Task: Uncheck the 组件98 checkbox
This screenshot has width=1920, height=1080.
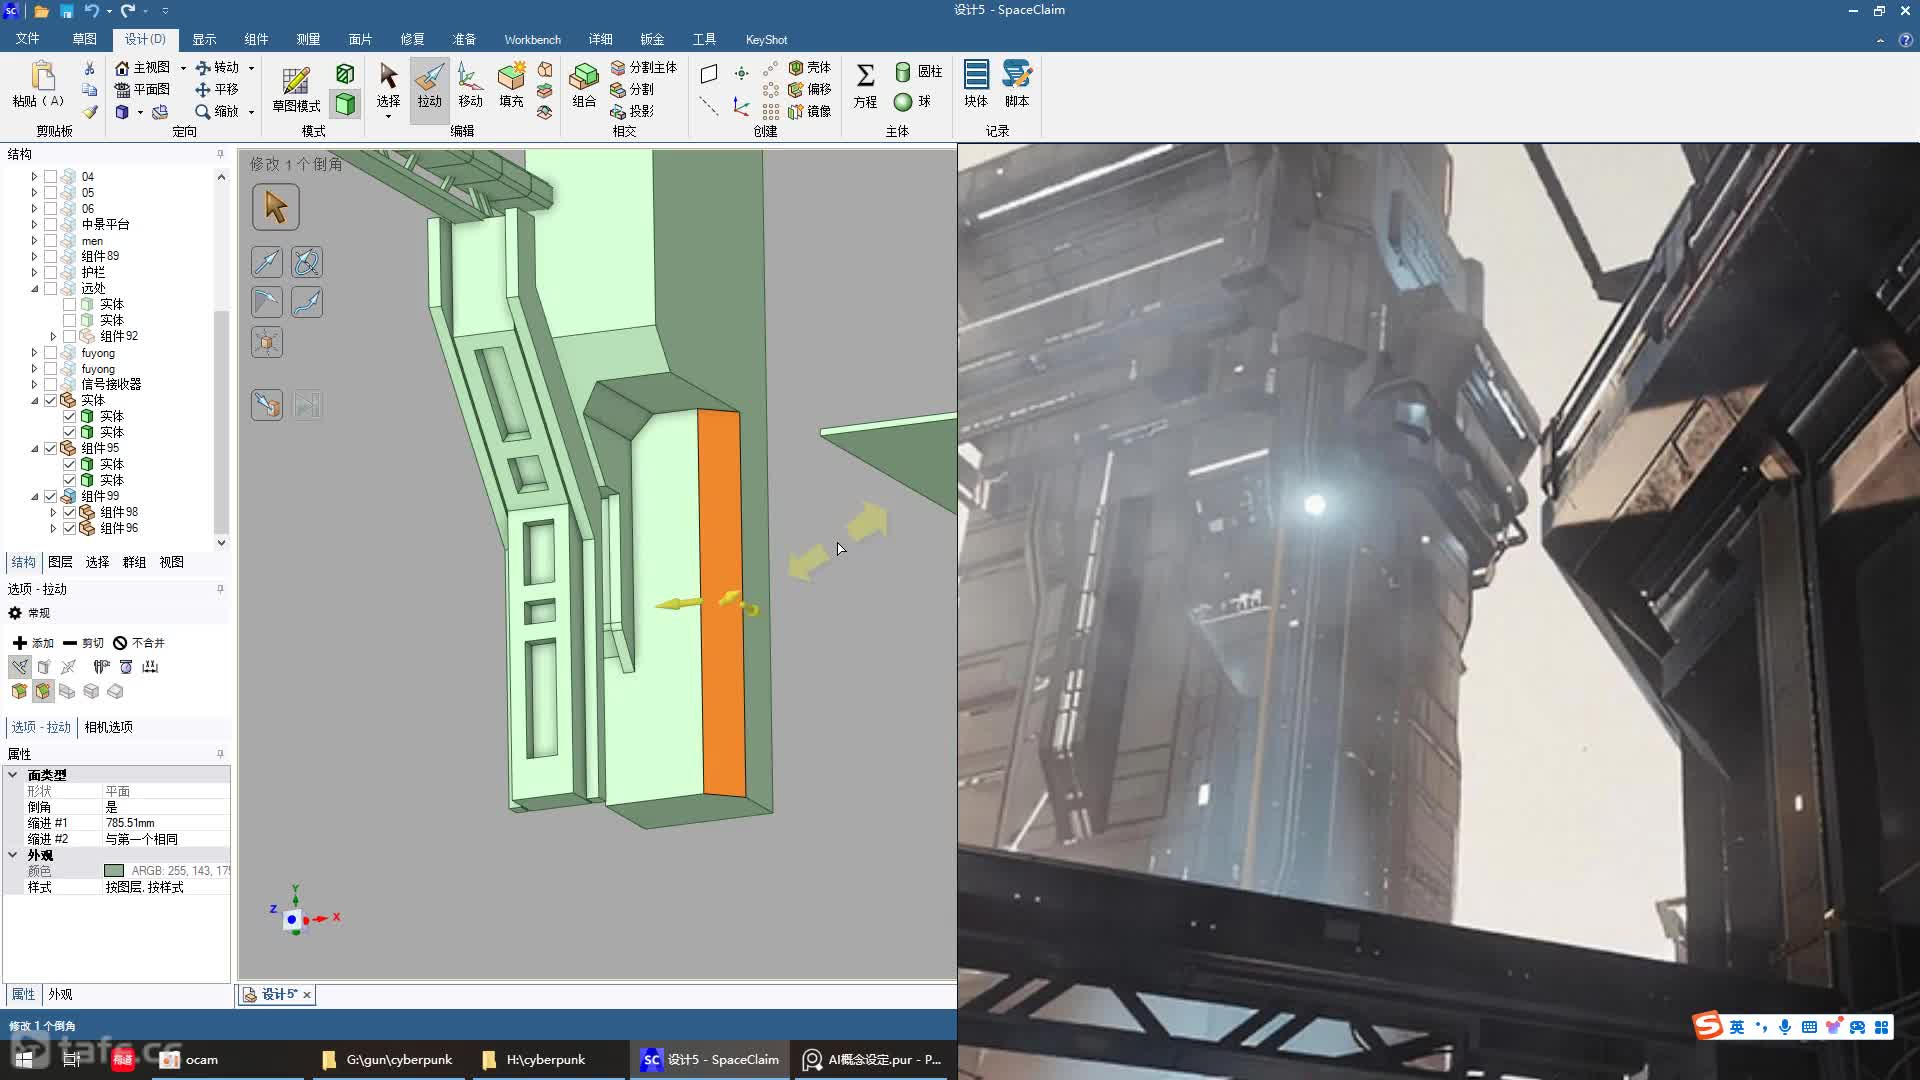Action: (x=69, y=512)
